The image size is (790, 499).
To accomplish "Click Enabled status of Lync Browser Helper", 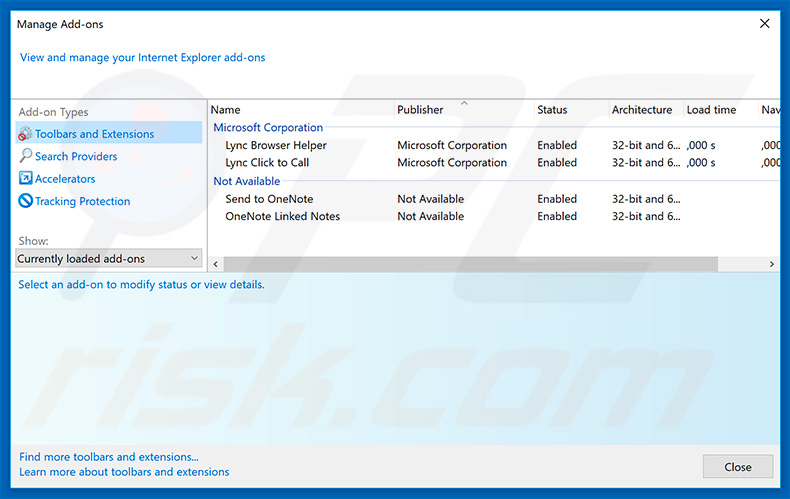I will (557, 145).
